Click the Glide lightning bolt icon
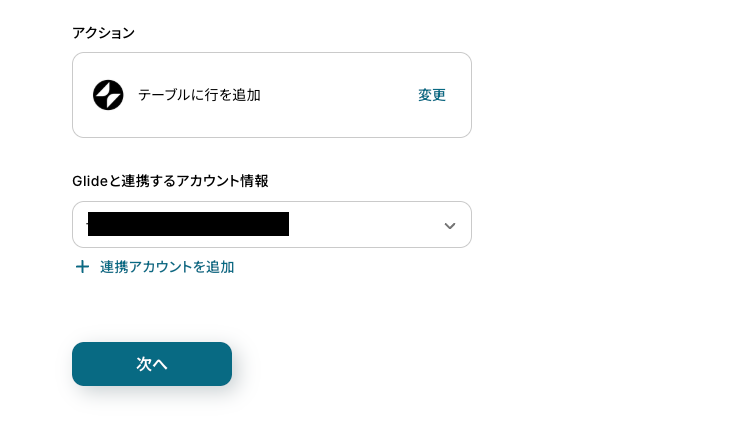The width and height of the screenshot is (754, 430). click(108, 95)
